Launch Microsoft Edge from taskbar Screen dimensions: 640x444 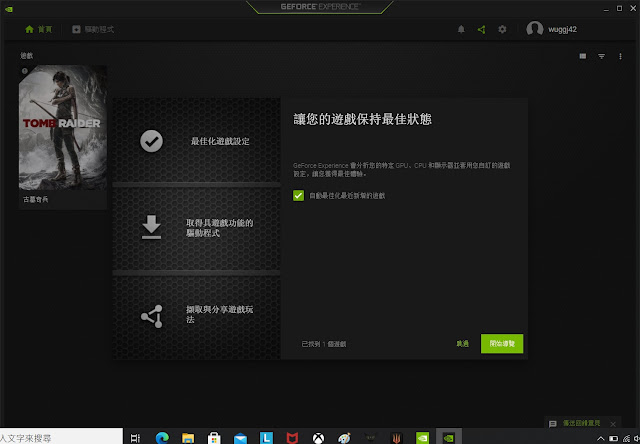162,438
